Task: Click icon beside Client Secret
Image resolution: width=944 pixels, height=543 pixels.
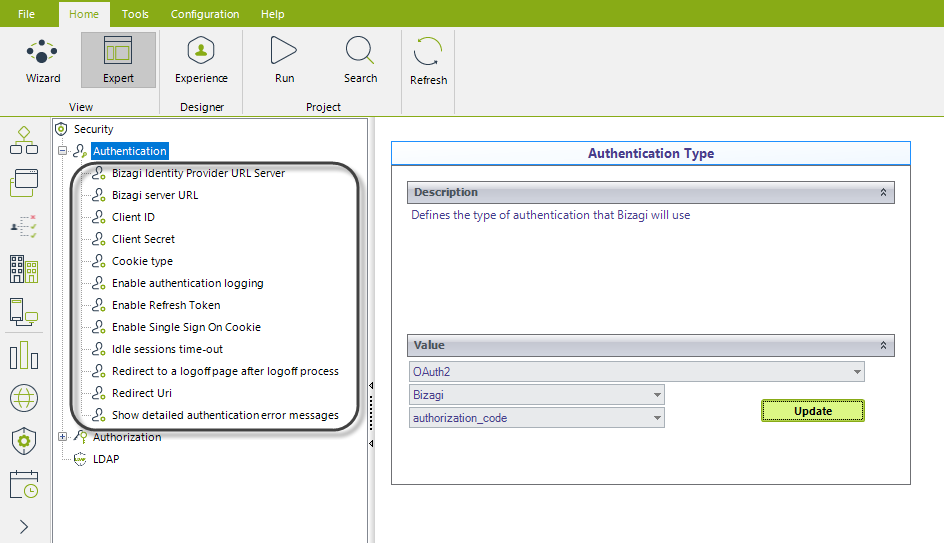Action: (99, 239)
